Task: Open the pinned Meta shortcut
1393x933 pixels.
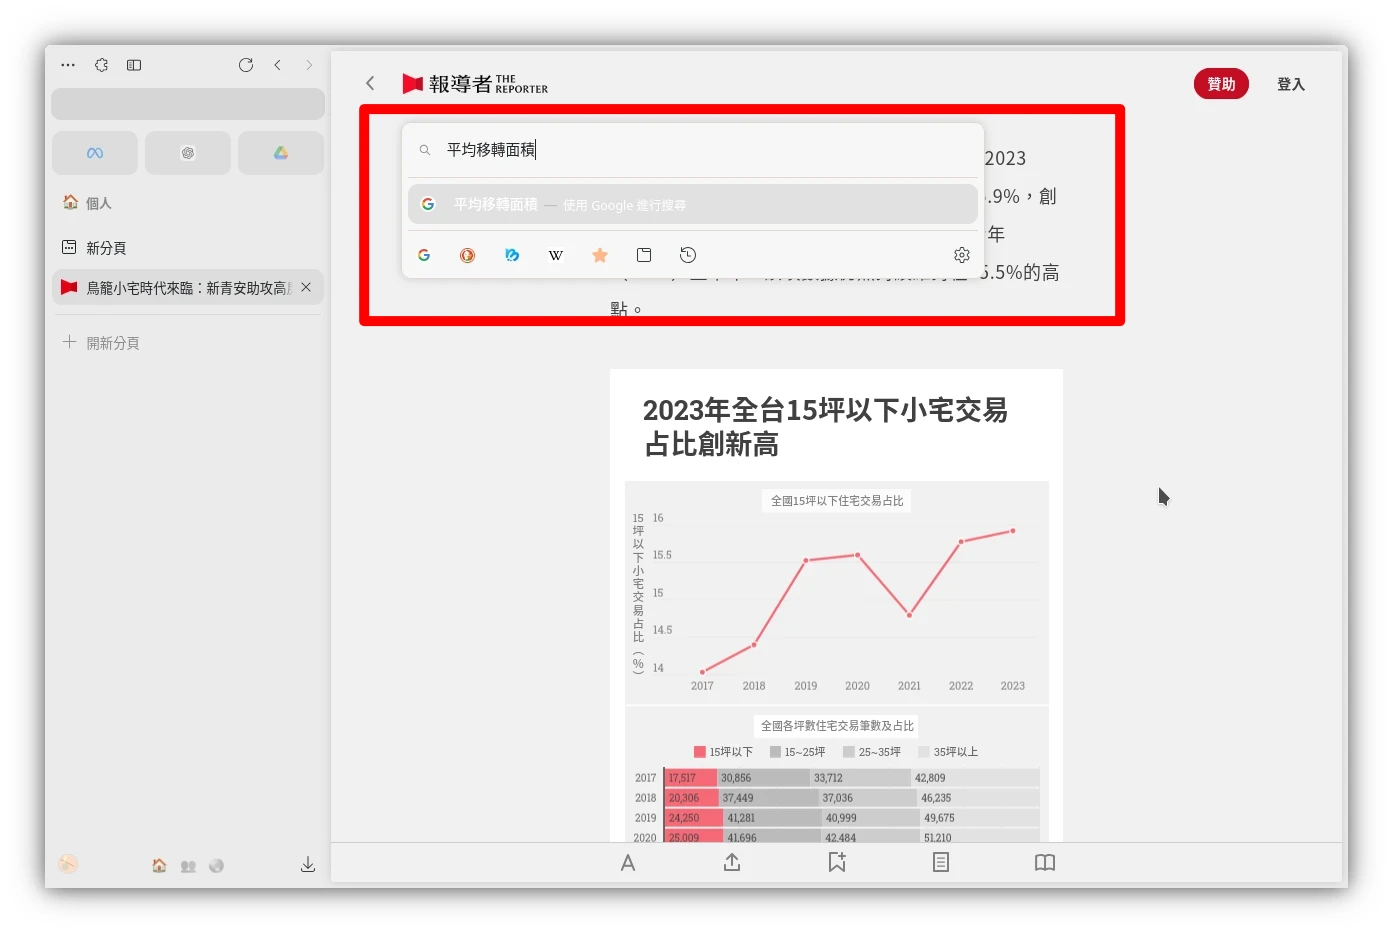Action: tap(95, 153)
